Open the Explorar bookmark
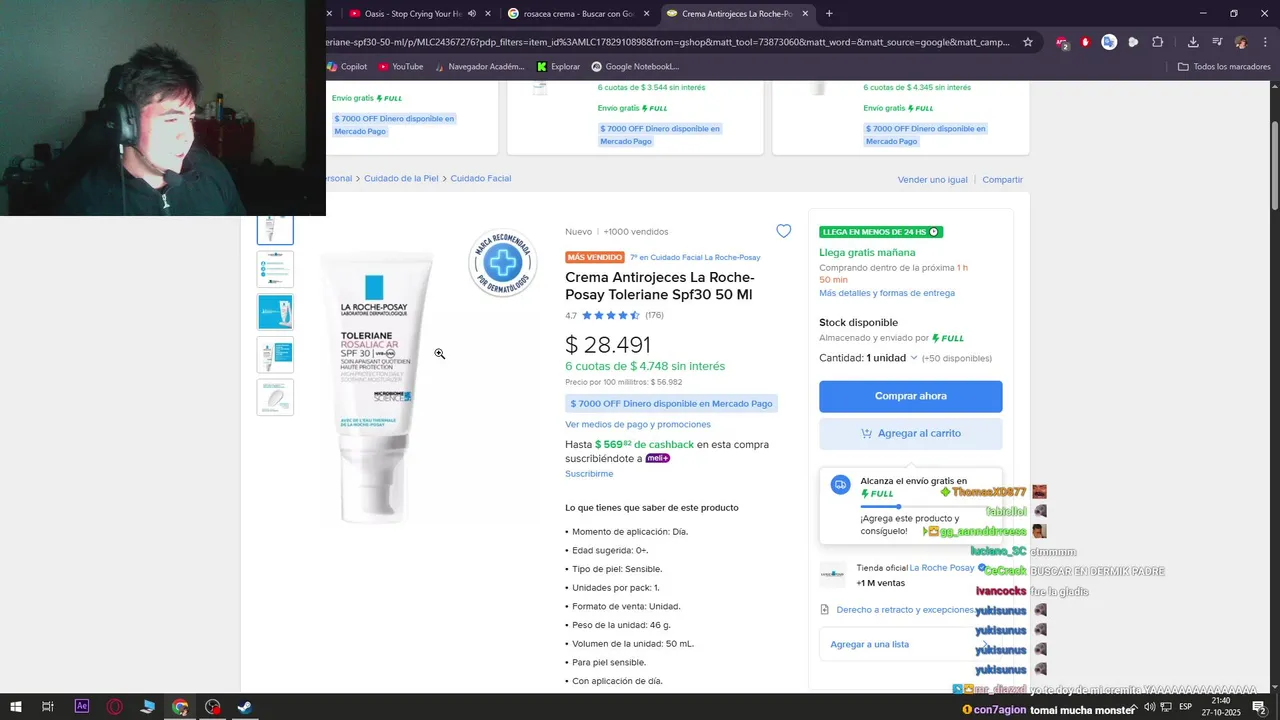The height and width of the screenshot is (720, 1280). (558, 67)
